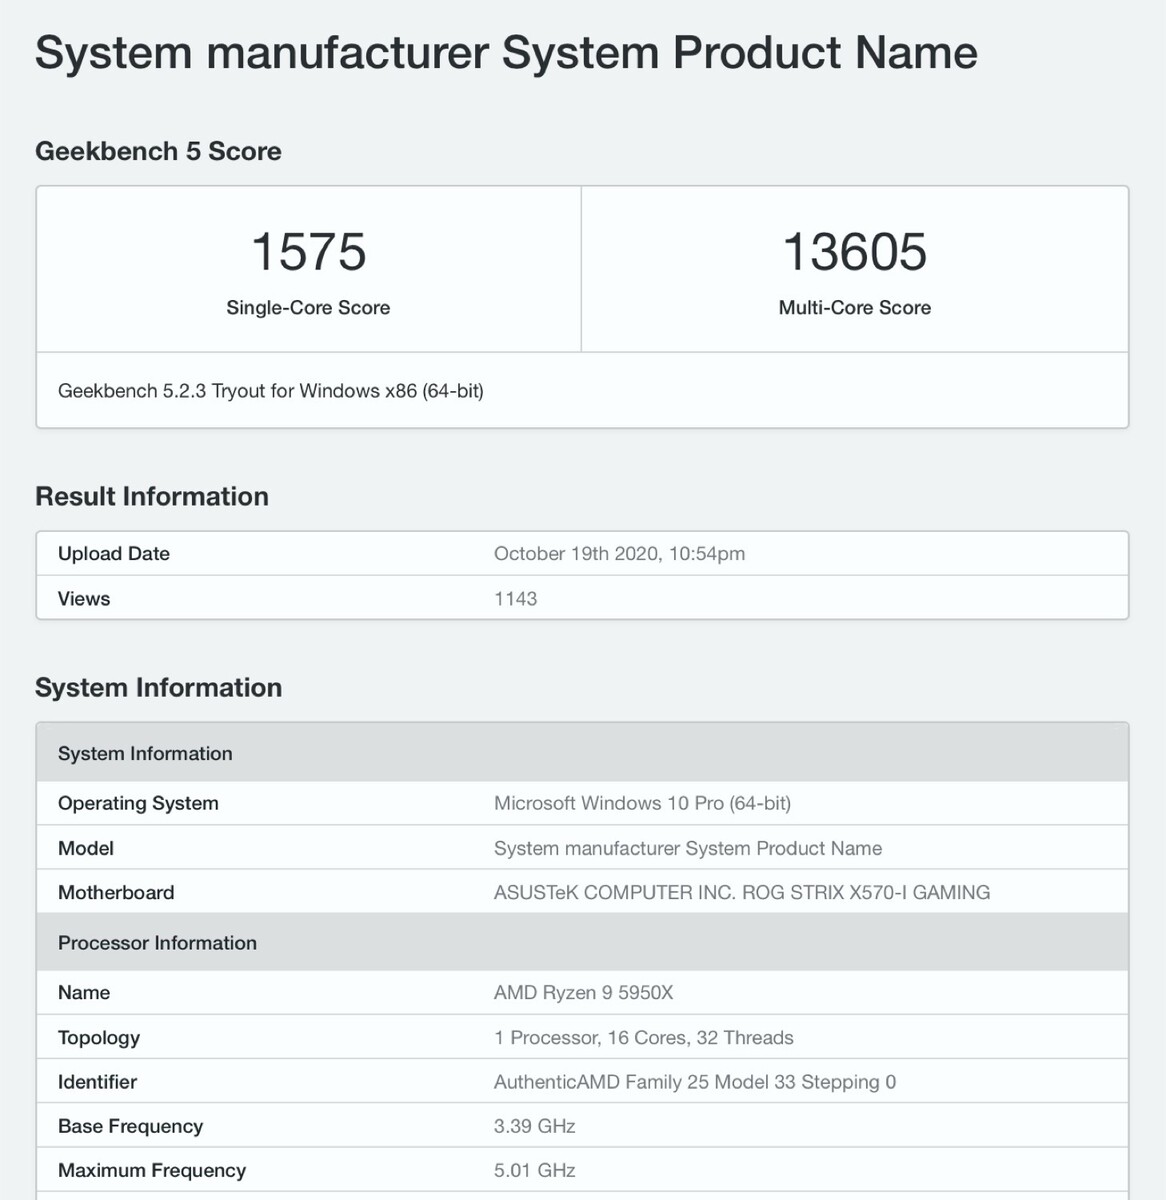Select the October 19th 2020, 10:54pm value
This screenshot has width=1166, height=1200.
pyautogui.click(x=619, y=554)
